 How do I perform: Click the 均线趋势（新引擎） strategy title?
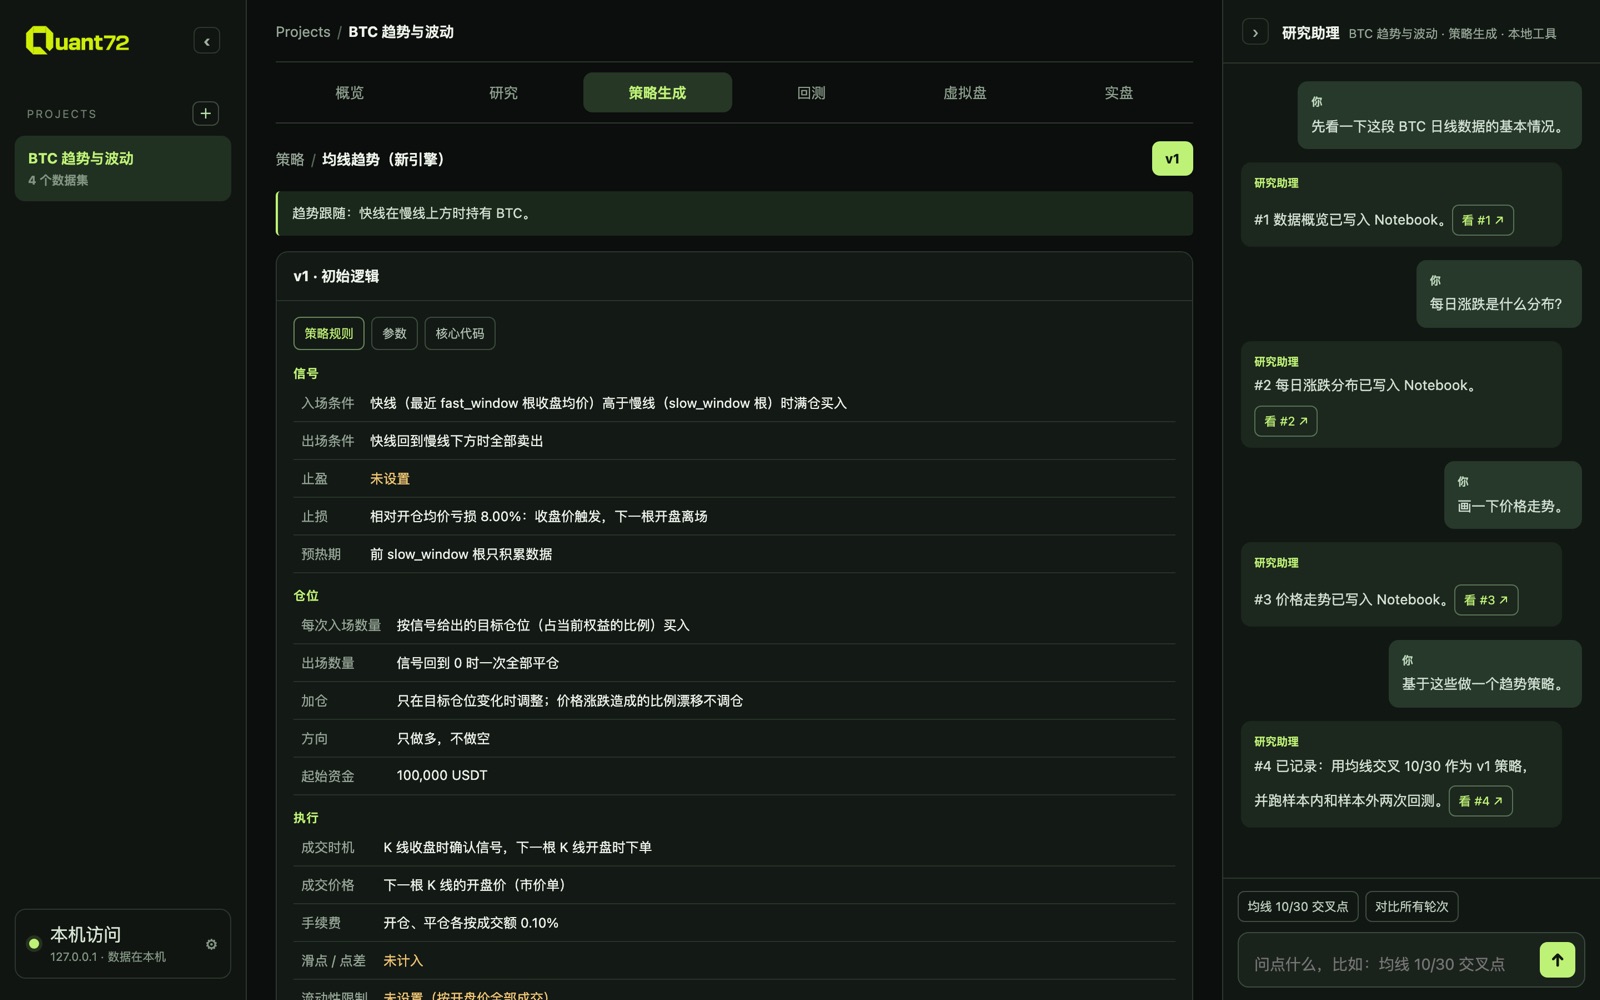coord(383,160)
